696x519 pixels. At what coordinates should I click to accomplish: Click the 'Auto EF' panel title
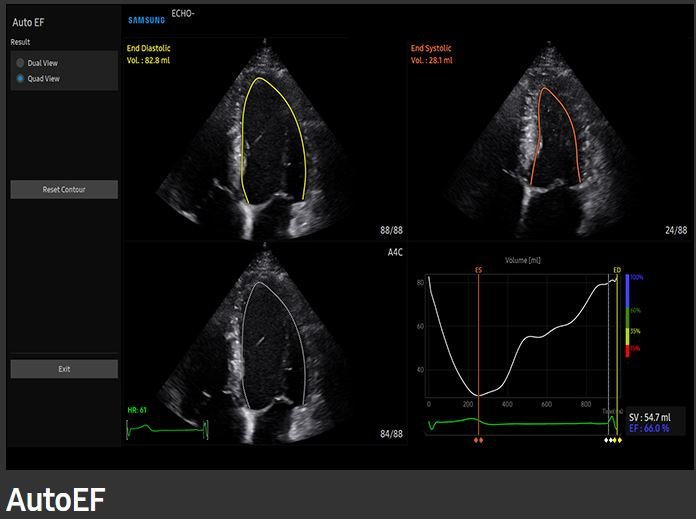click(x=28, y=22)
